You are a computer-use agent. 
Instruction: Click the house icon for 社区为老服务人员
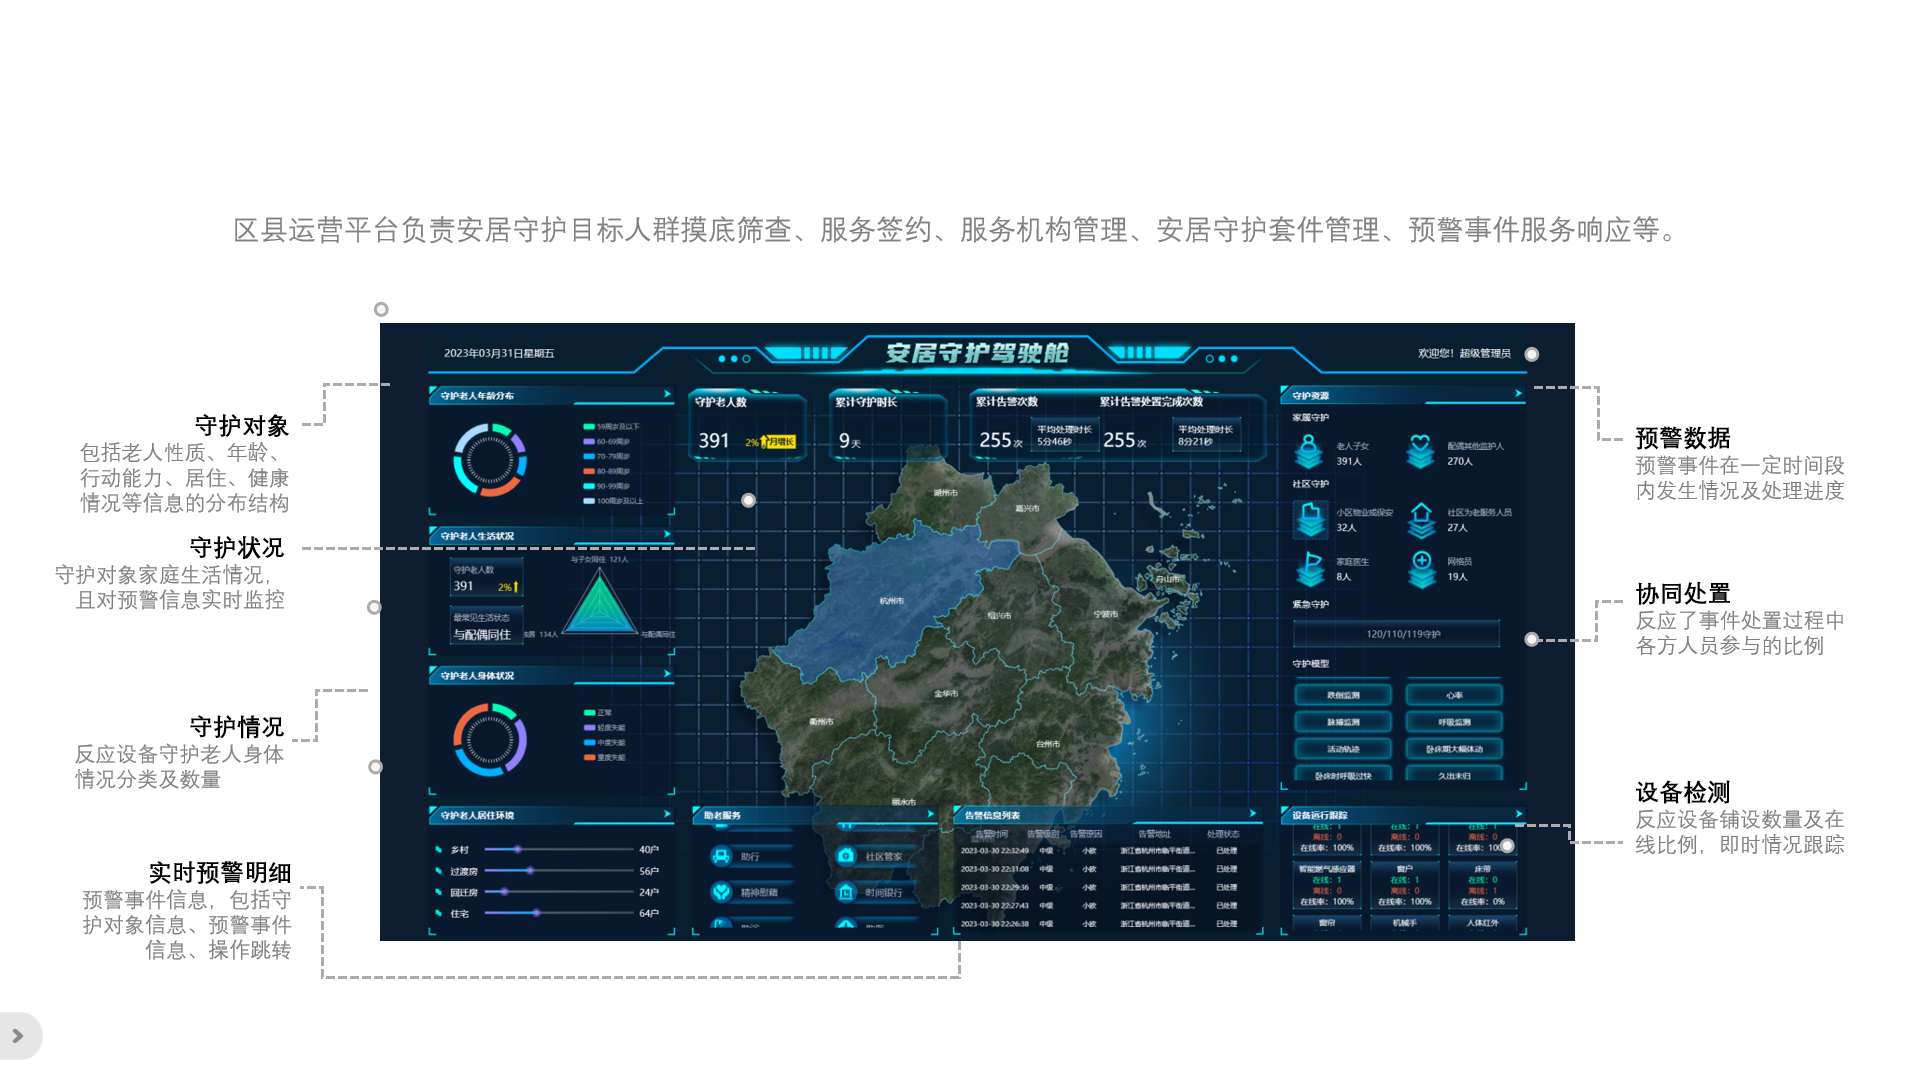click(1421, 519)
